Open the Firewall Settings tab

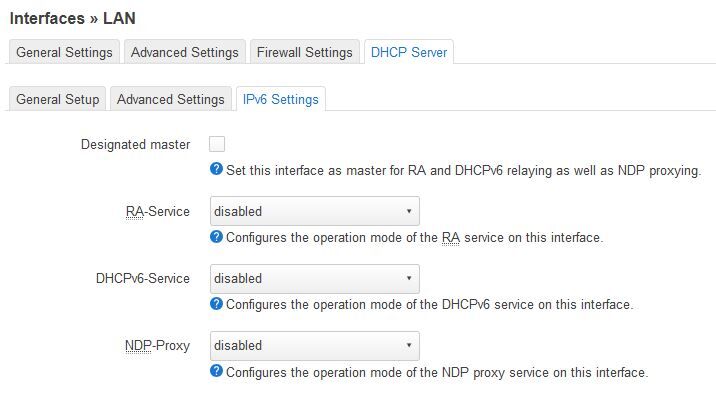(x=305, y=52)
